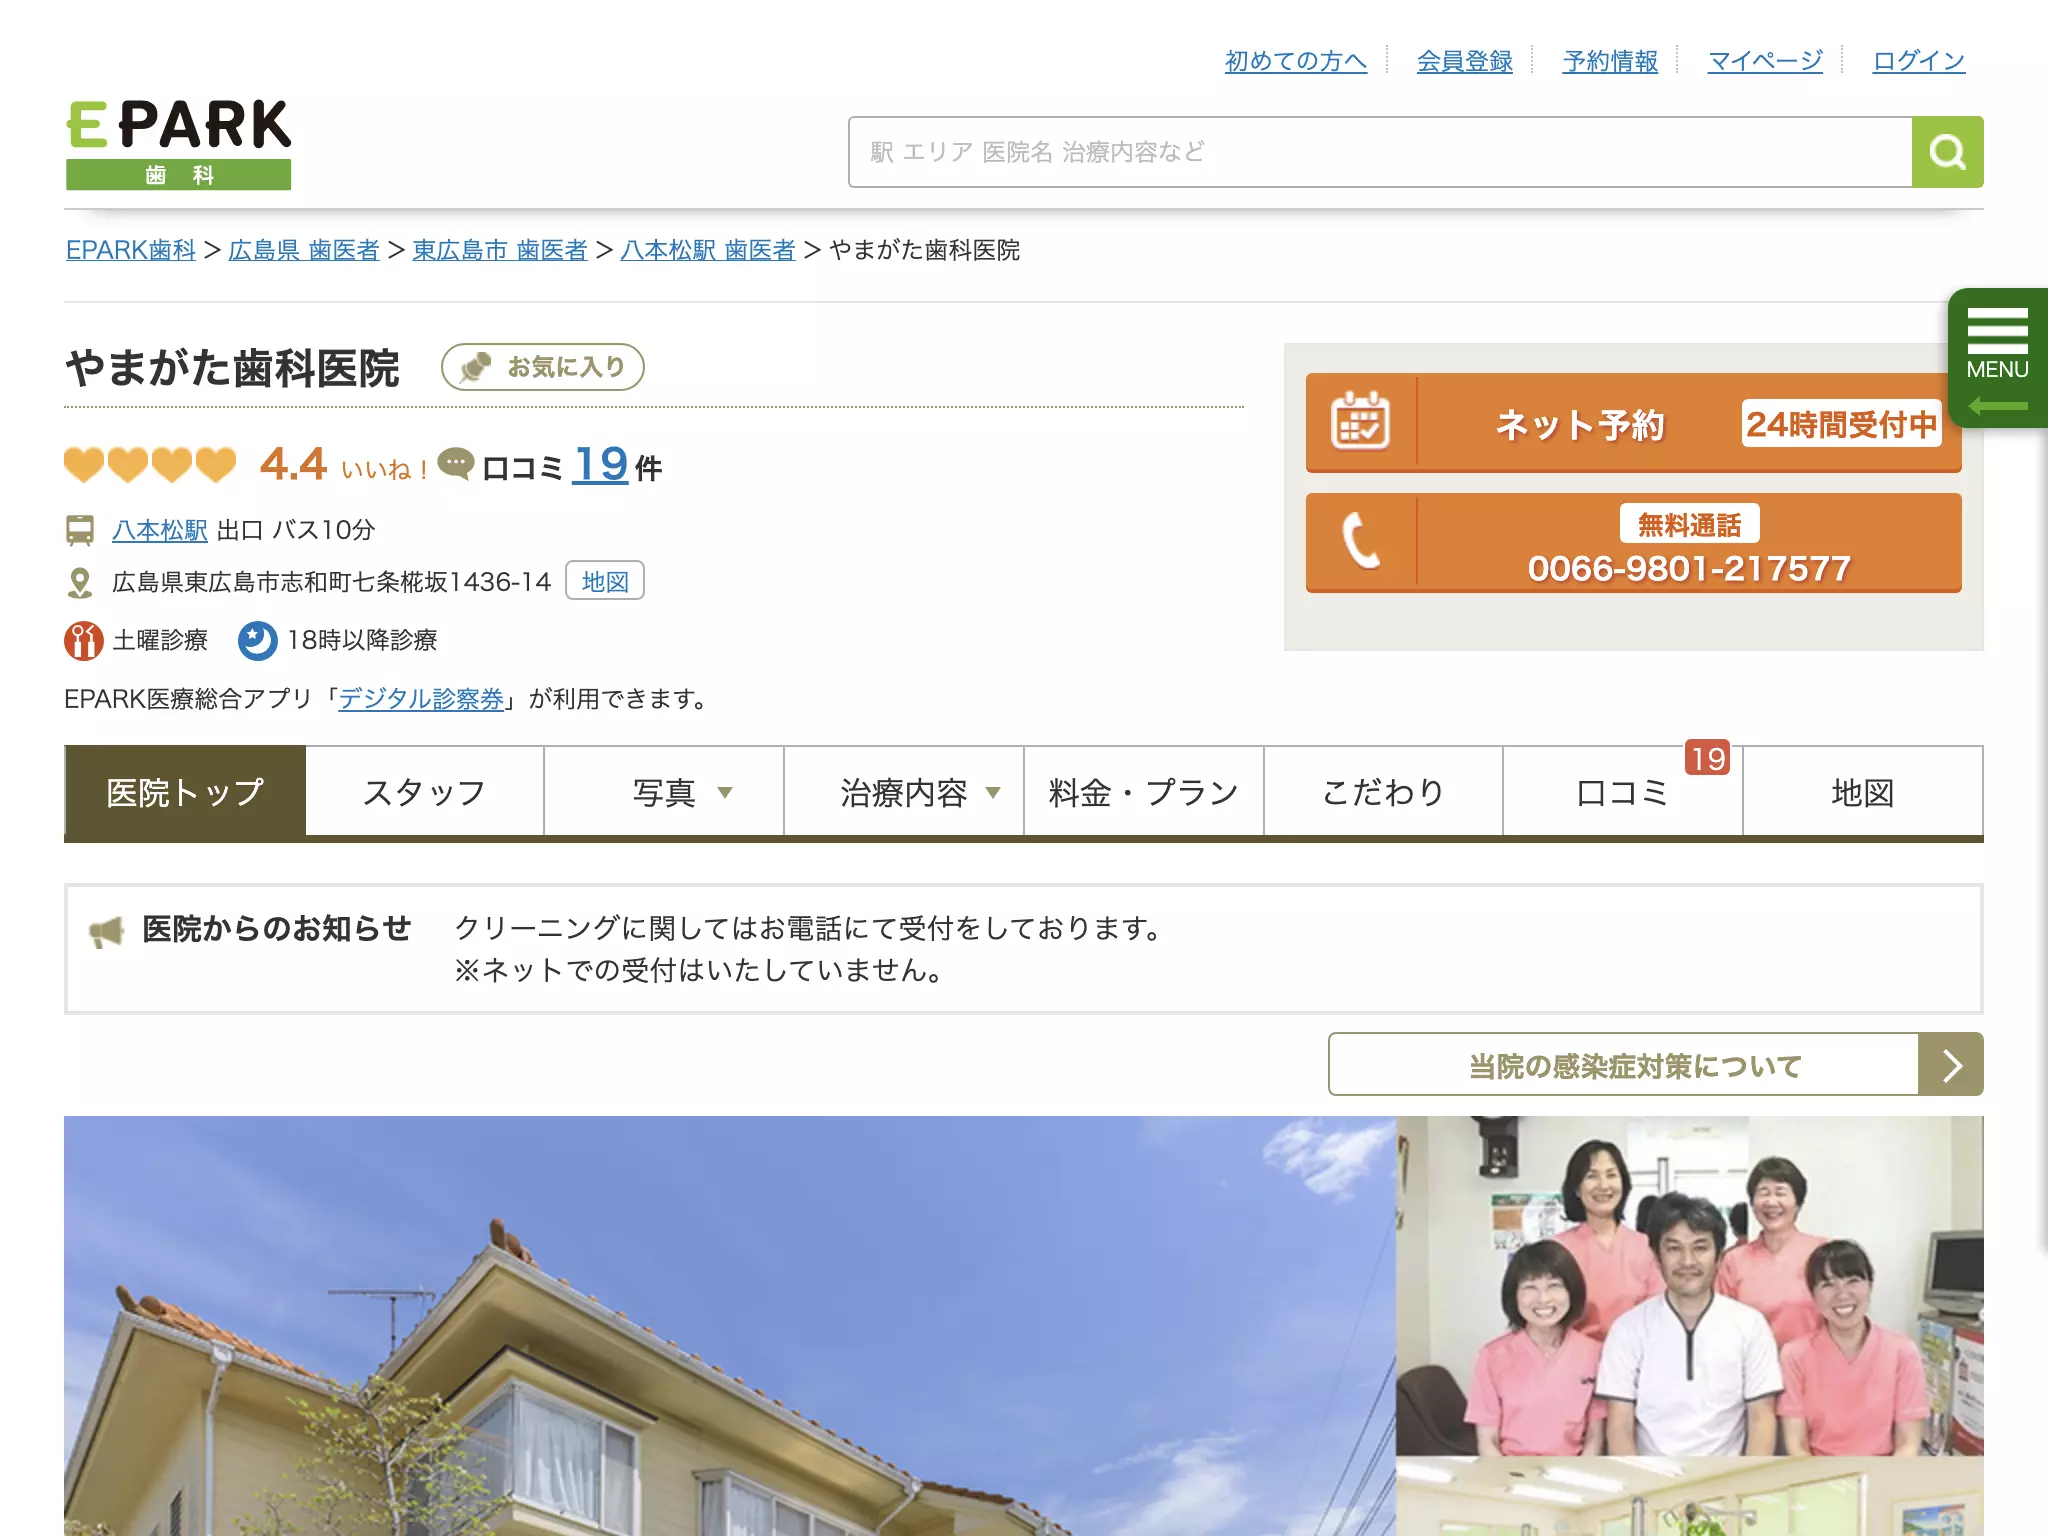Open the green MENU hamburger panel
The height and width of the screenshot is (1536, 2048).
[x=1997, y=358]
